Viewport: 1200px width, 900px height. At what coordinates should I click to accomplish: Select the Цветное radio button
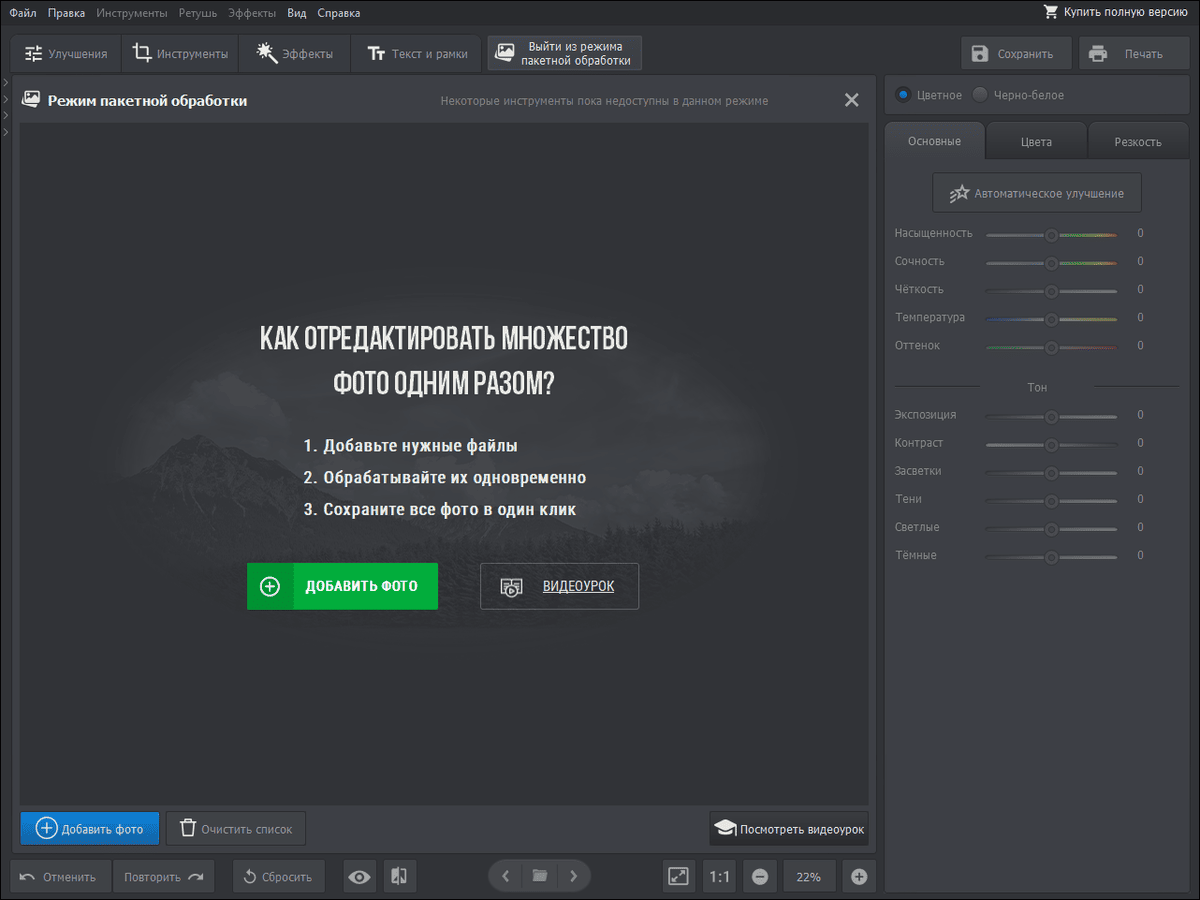coord(904,95)
